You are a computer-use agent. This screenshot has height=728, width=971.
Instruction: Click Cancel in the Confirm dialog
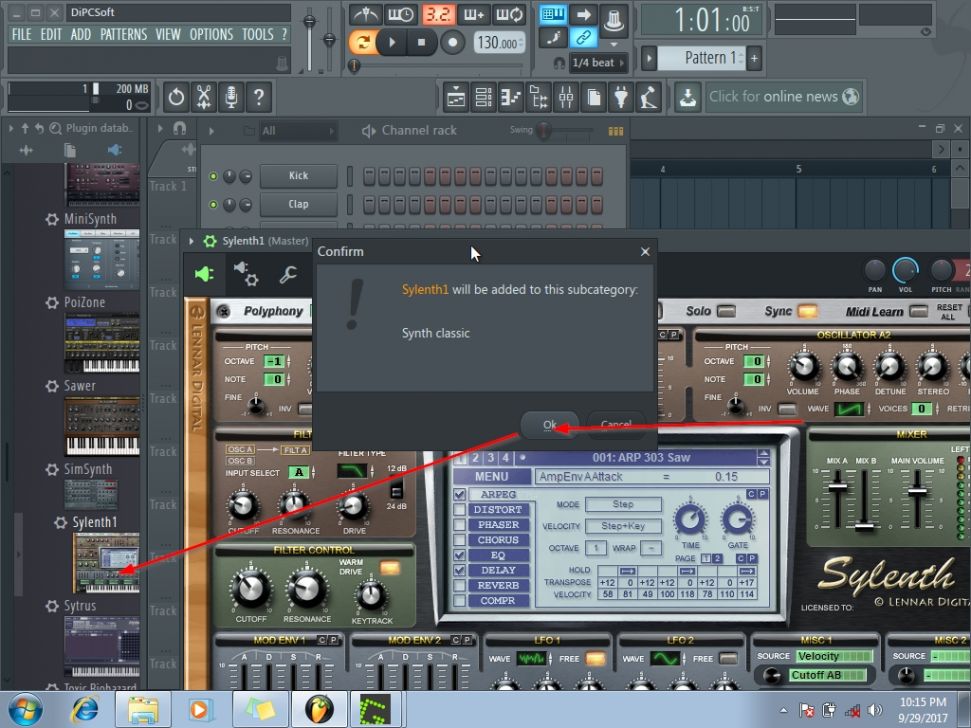616,425
